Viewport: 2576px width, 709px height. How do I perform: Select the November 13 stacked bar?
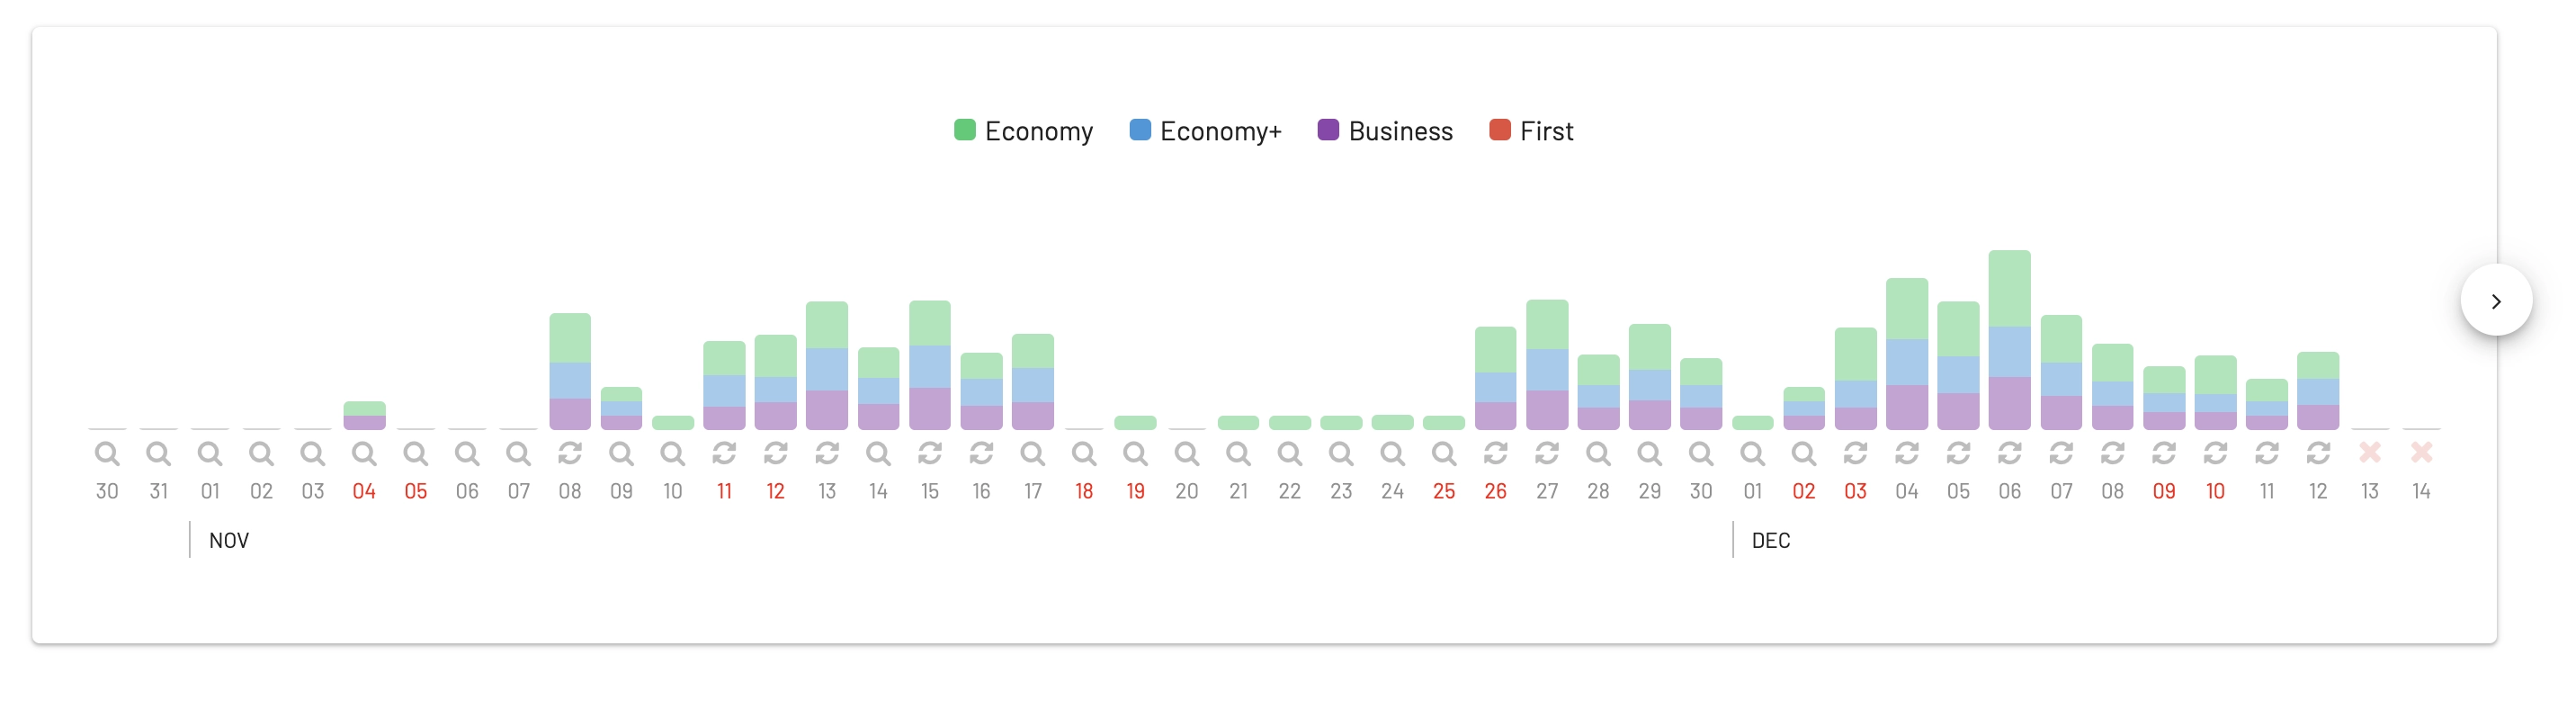click(827, 366)
